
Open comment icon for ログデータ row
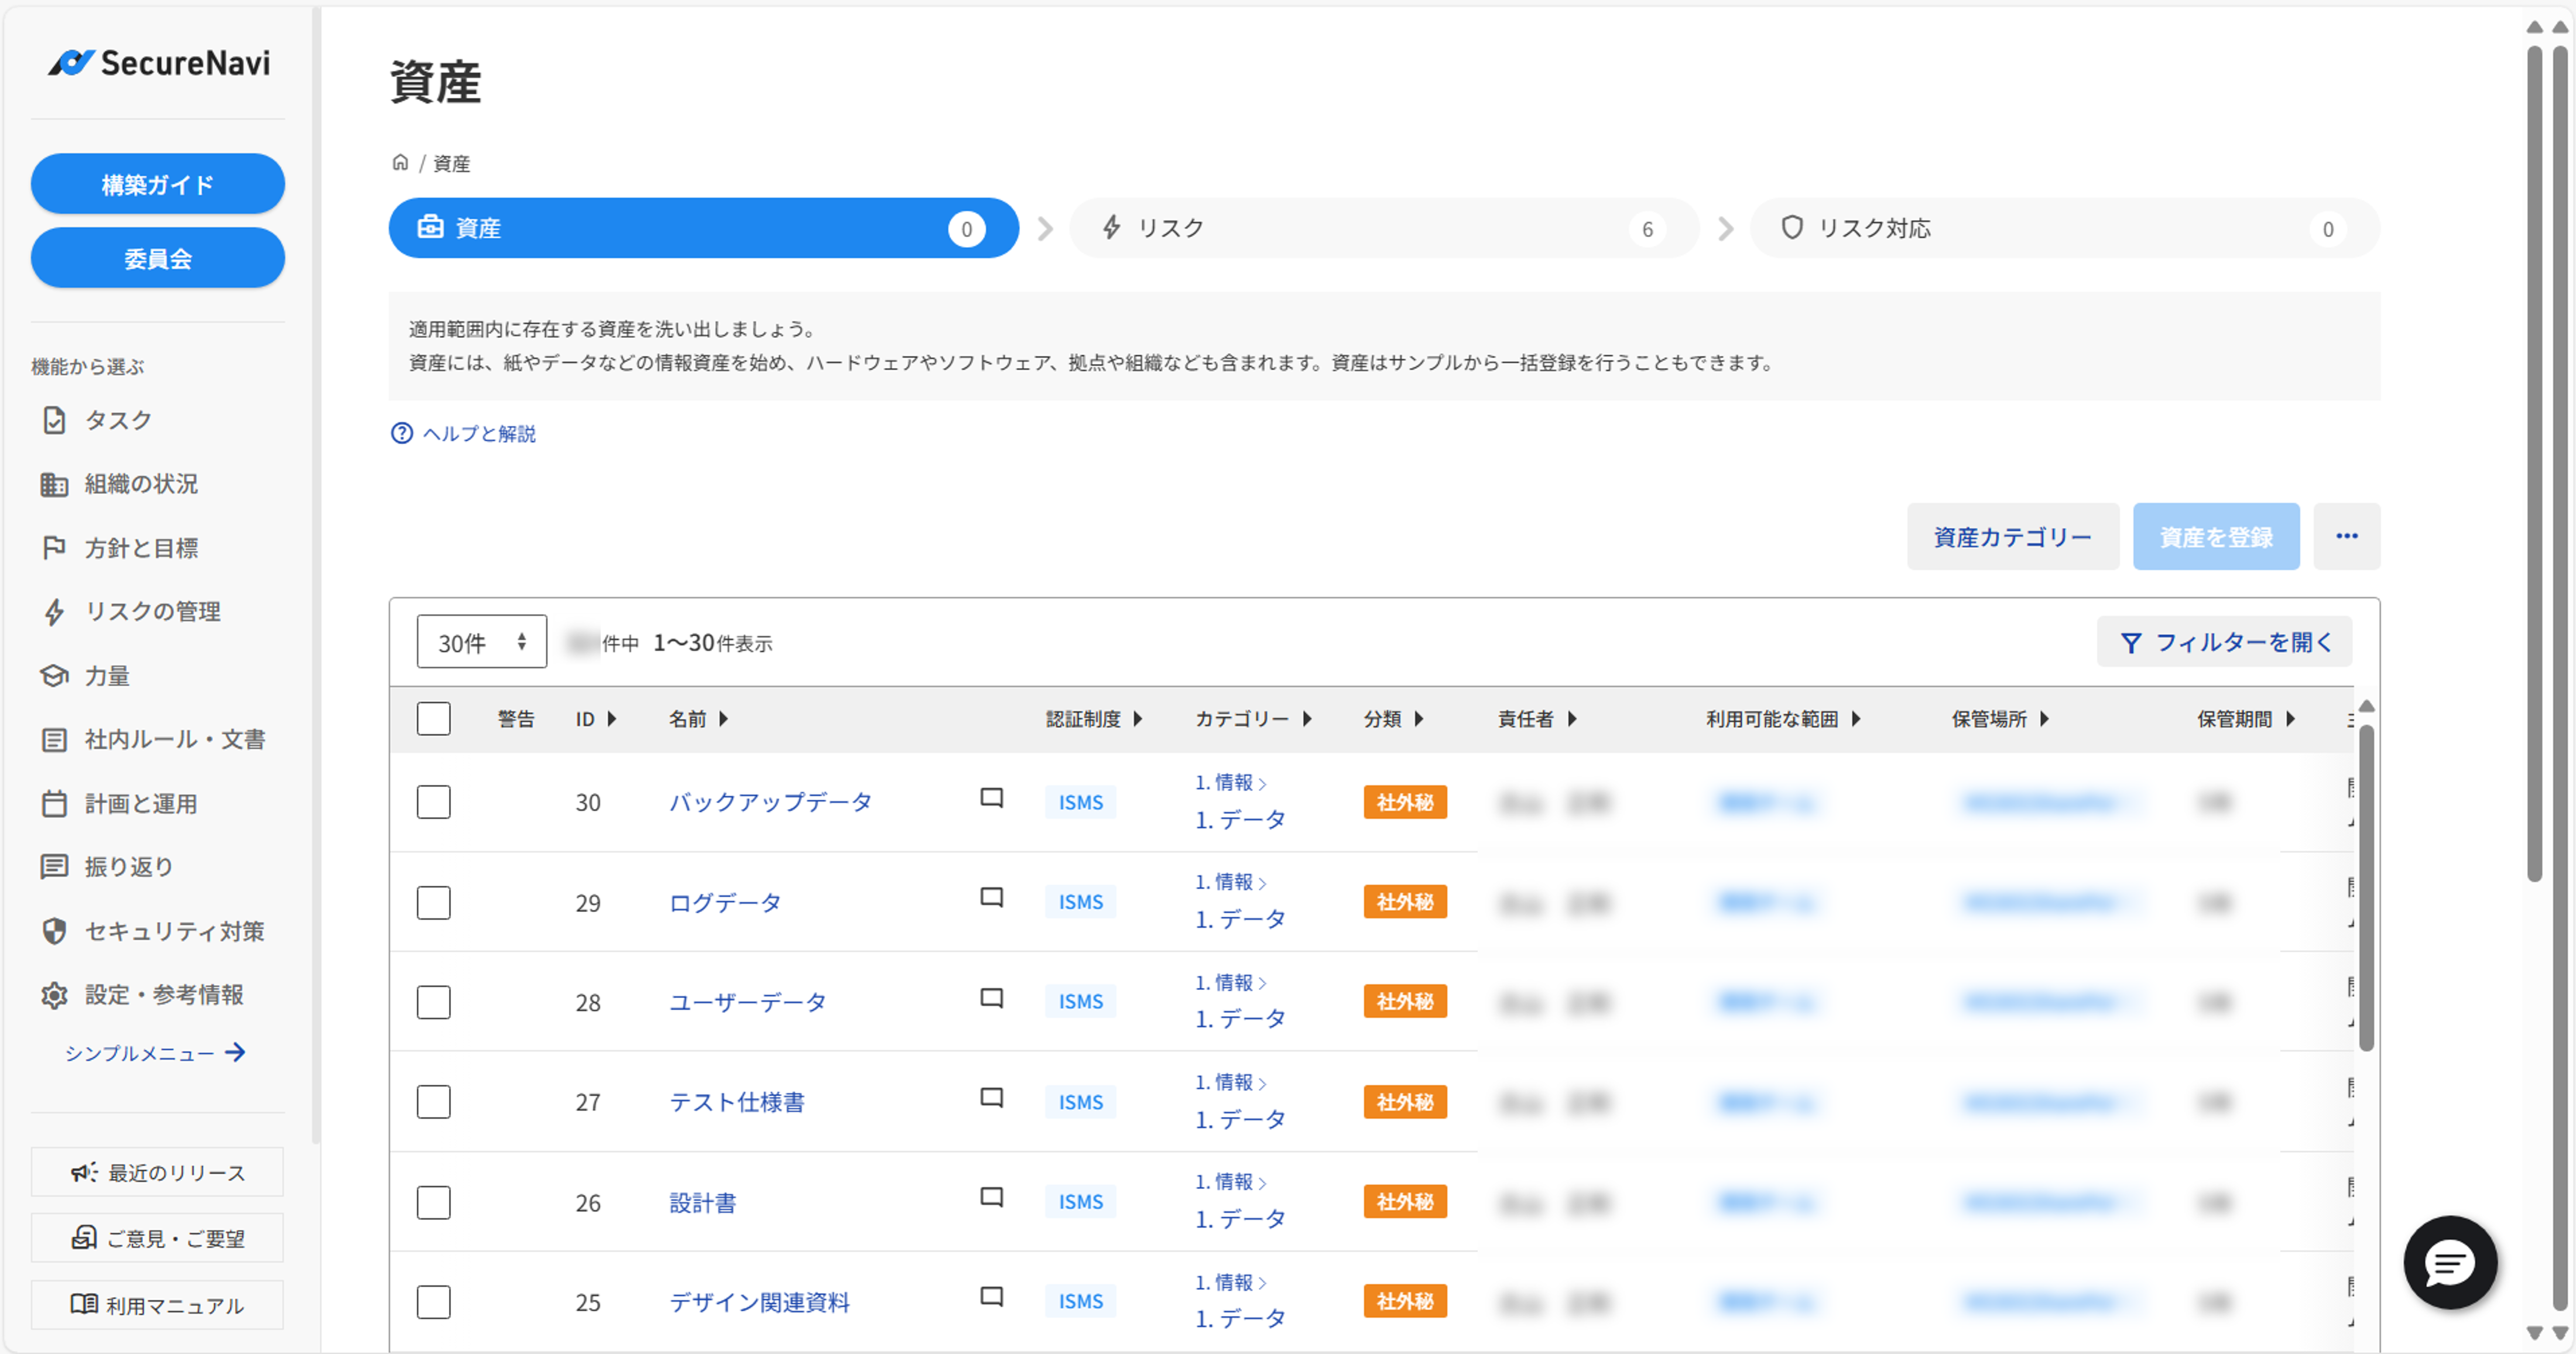[x=991, y=898]
